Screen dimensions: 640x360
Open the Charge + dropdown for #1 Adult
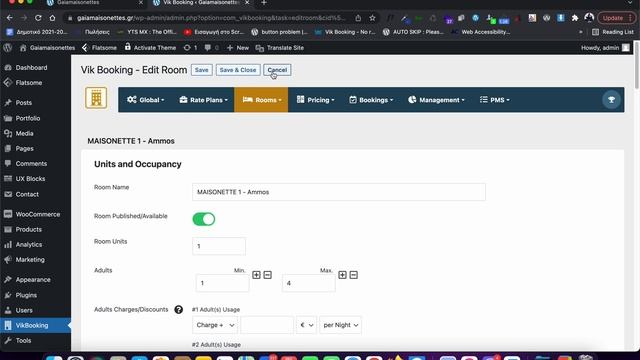pyautogui.click(x=215, y=325)
